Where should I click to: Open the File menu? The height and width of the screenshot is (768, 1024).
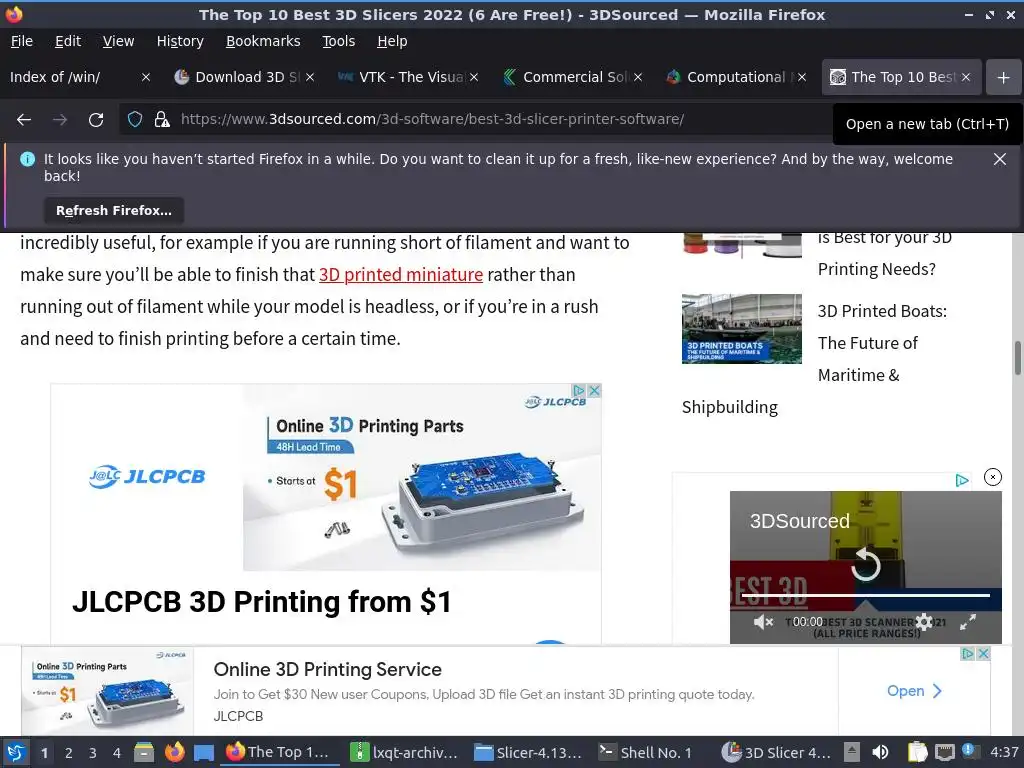pos(22,41)
